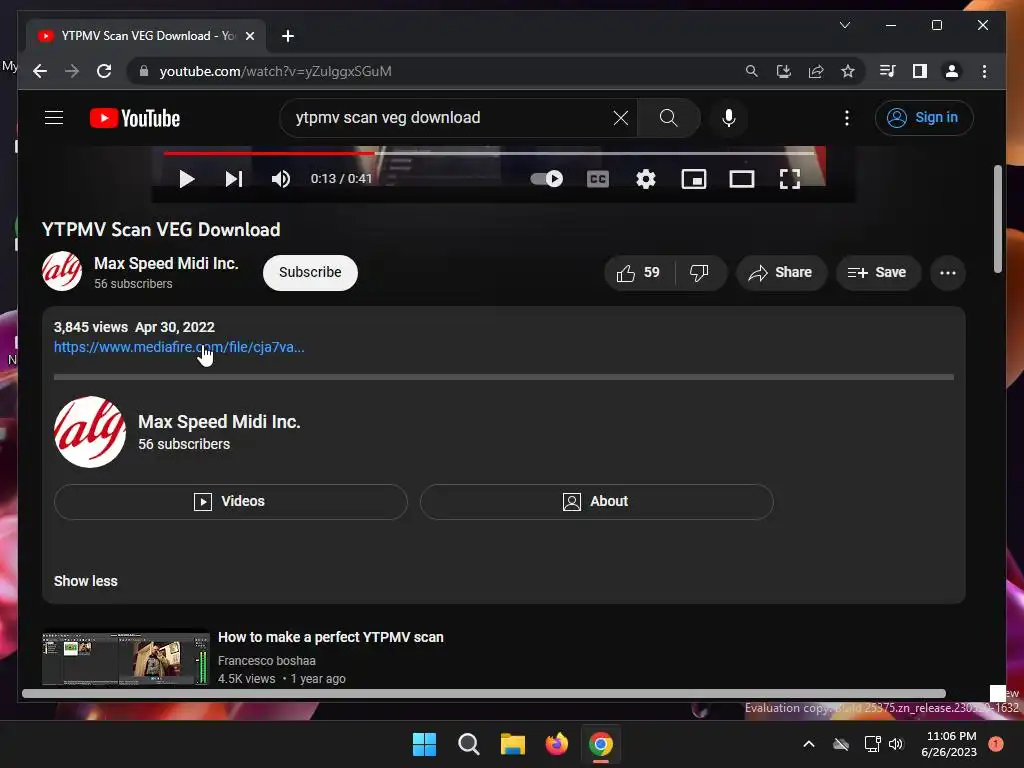Open Chrome profile icon

coord(952,71)
